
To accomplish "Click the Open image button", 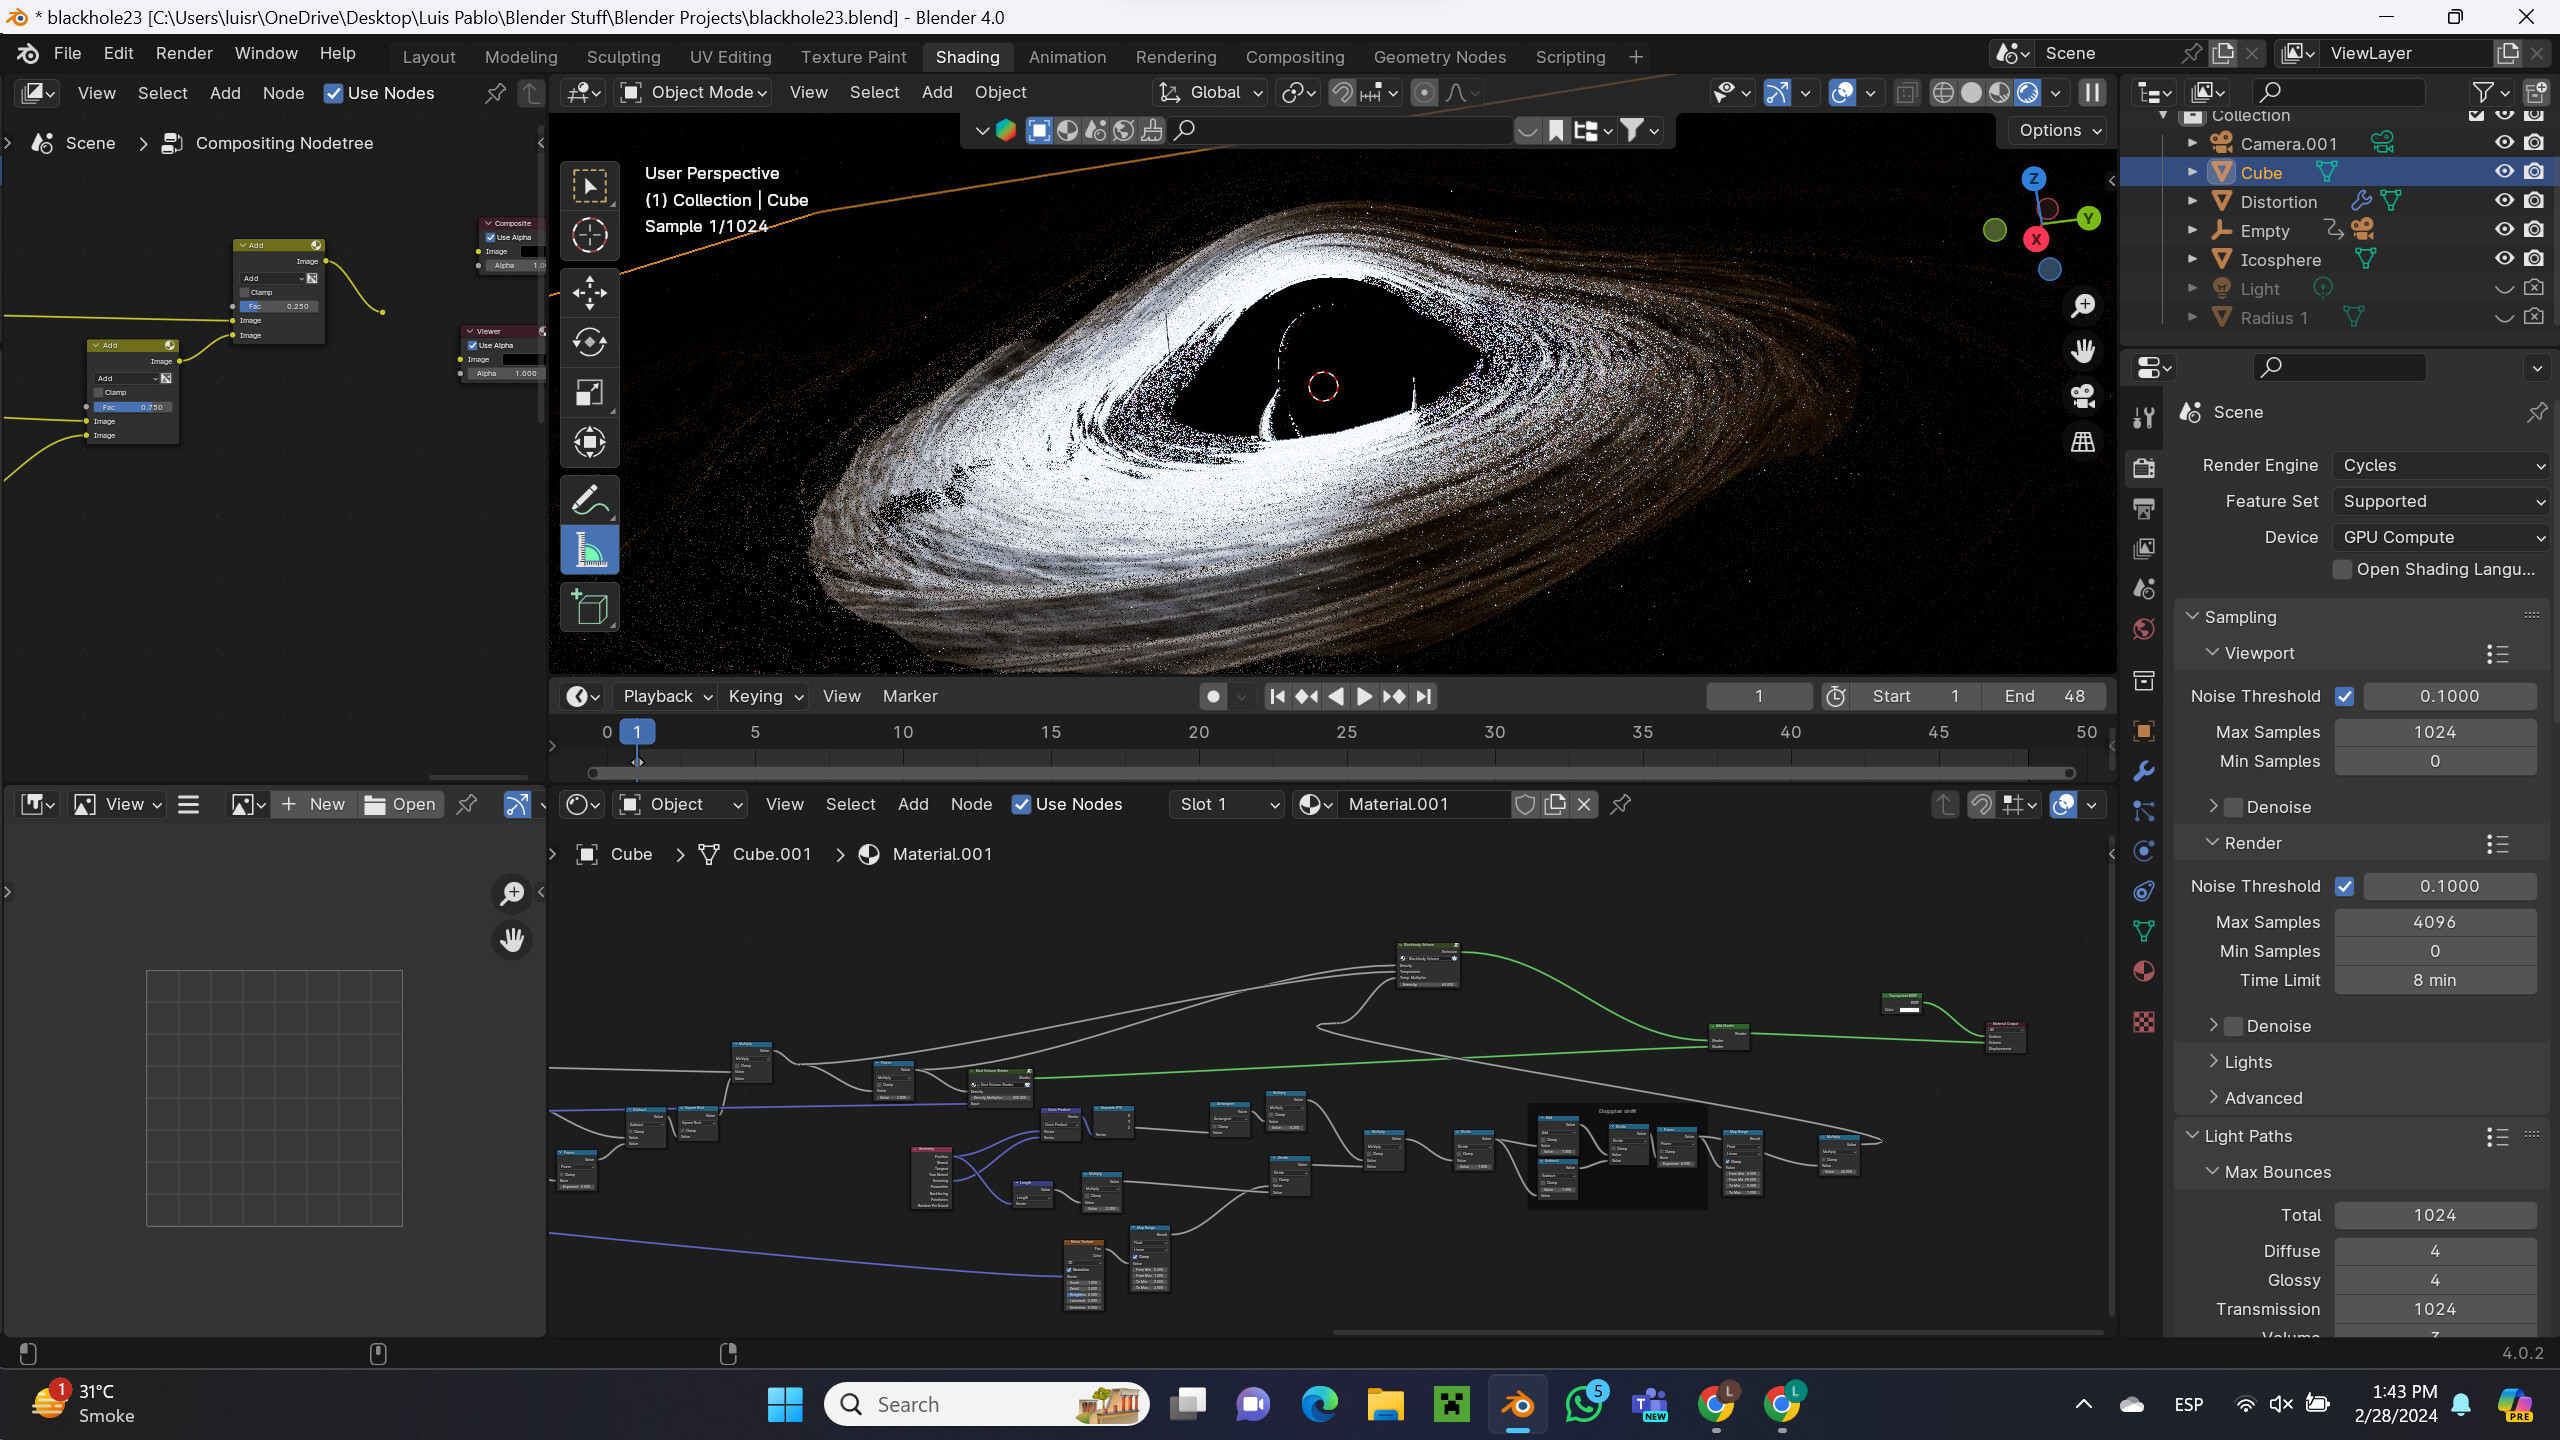I will (400, 804).
